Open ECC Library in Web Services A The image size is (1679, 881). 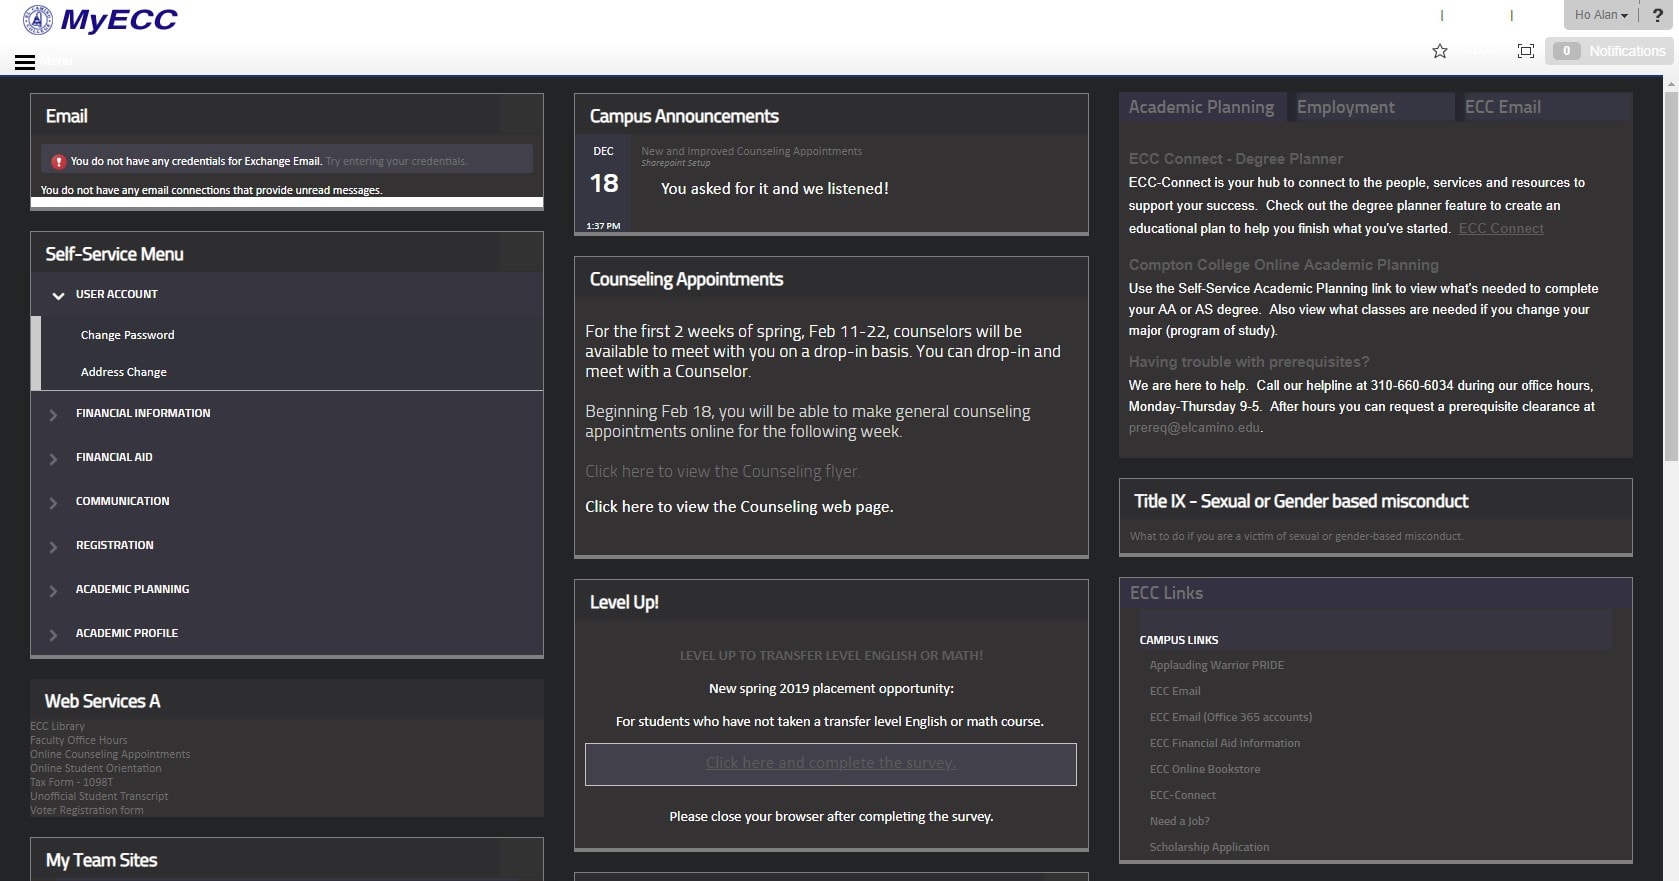[57, 727]
